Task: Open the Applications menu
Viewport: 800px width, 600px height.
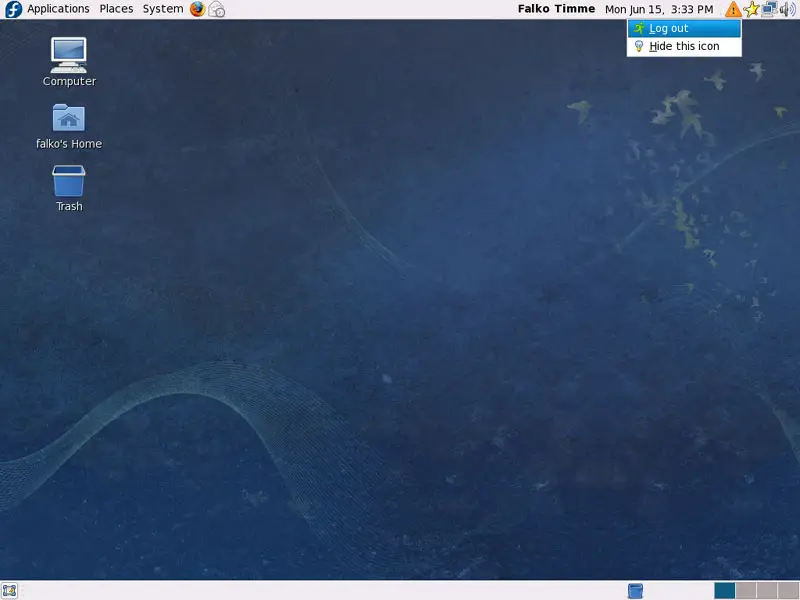Action: [x=58, y=9]
